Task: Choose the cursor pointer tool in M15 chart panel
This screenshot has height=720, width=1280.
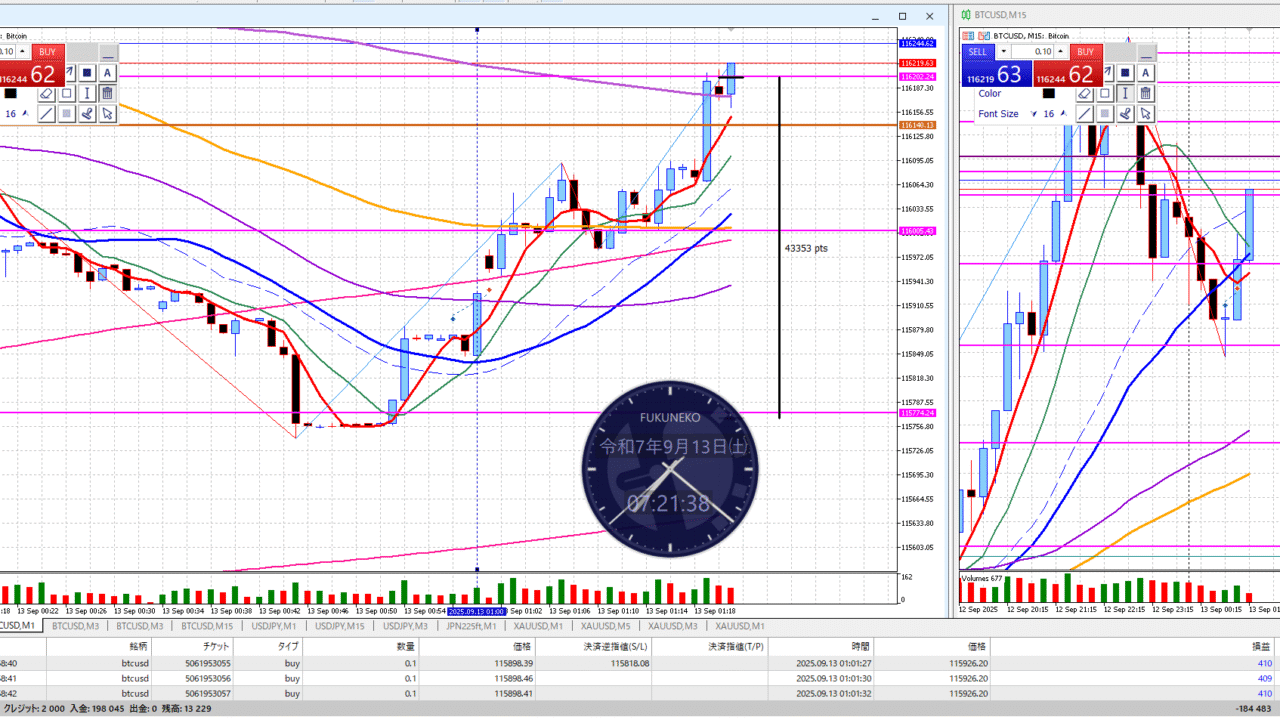Action: point(1146,114)
